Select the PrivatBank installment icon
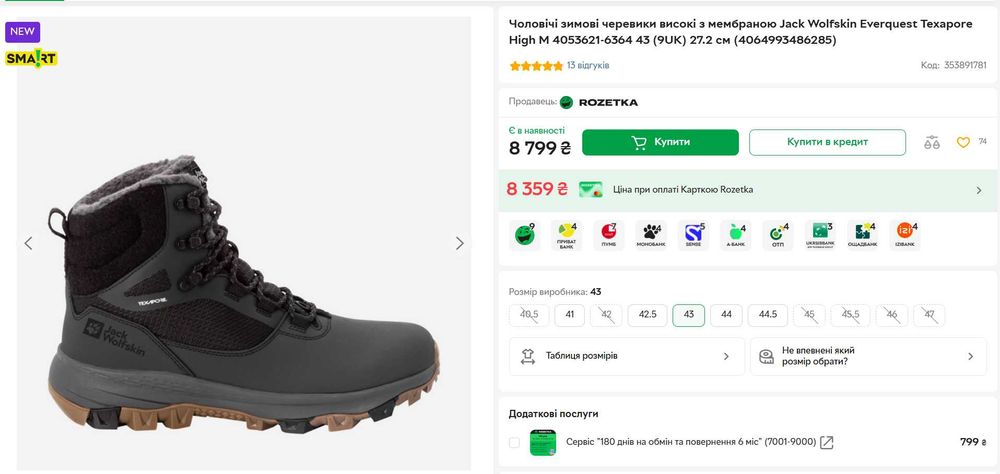This screenshot has width=1000, height=474. (565, 236)
